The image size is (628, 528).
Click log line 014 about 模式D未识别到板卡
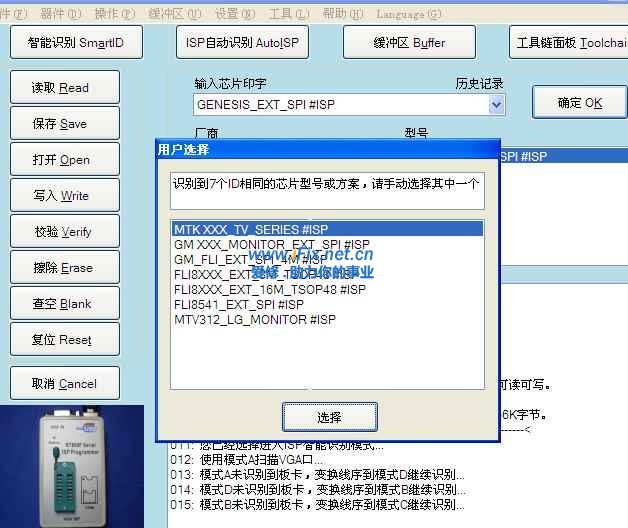point(318,490)
